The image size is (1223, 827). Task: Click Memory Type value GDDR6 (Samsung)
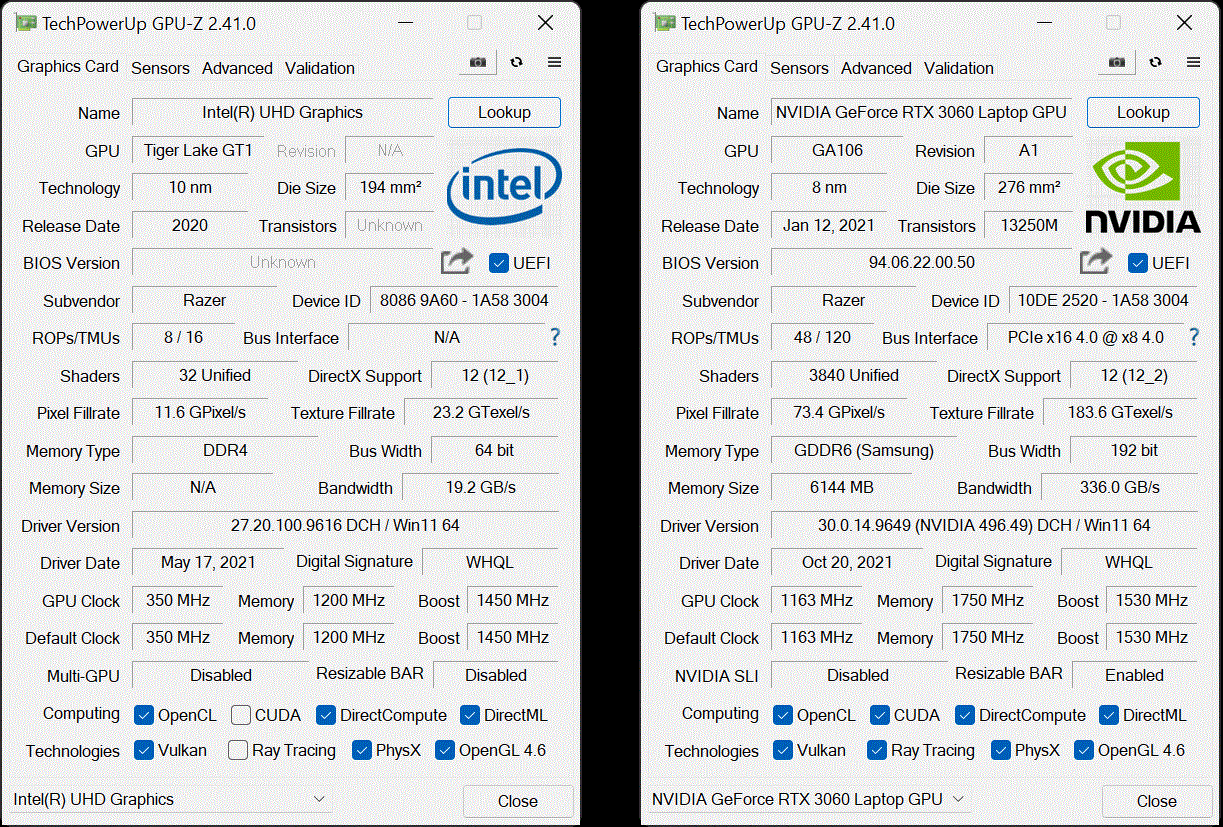(864, 450)
